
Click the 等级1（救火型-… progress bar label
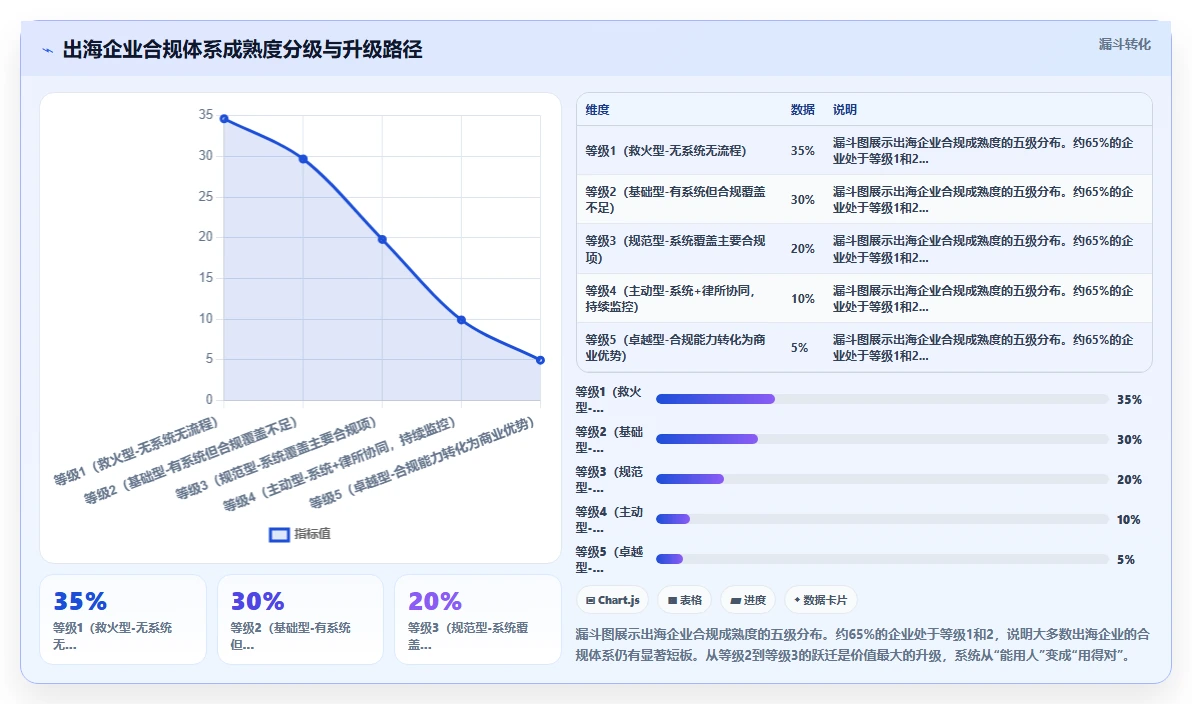(x=609, y=399)
